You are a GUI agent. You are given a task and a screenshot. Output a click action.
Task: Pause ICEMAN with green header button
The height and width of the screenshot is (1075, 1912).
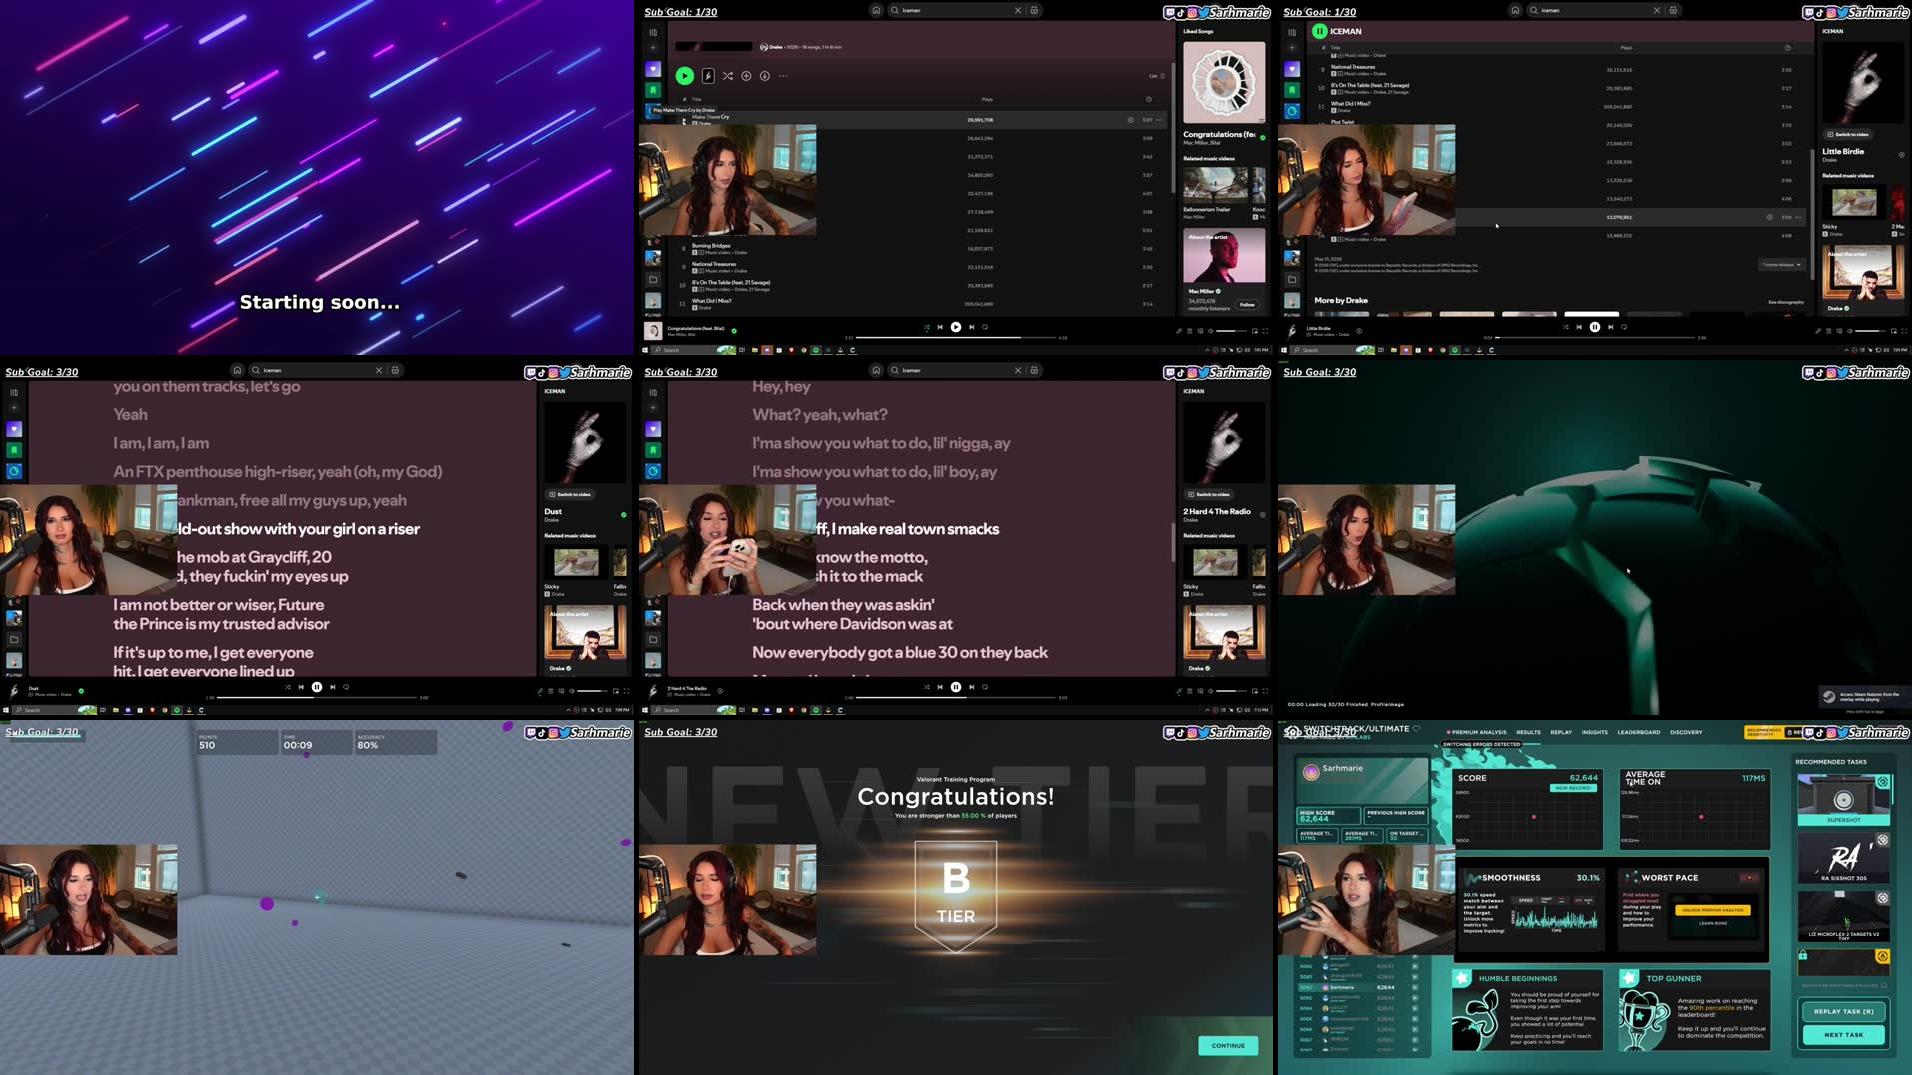pyautogui.click(x=1319, y=31)
